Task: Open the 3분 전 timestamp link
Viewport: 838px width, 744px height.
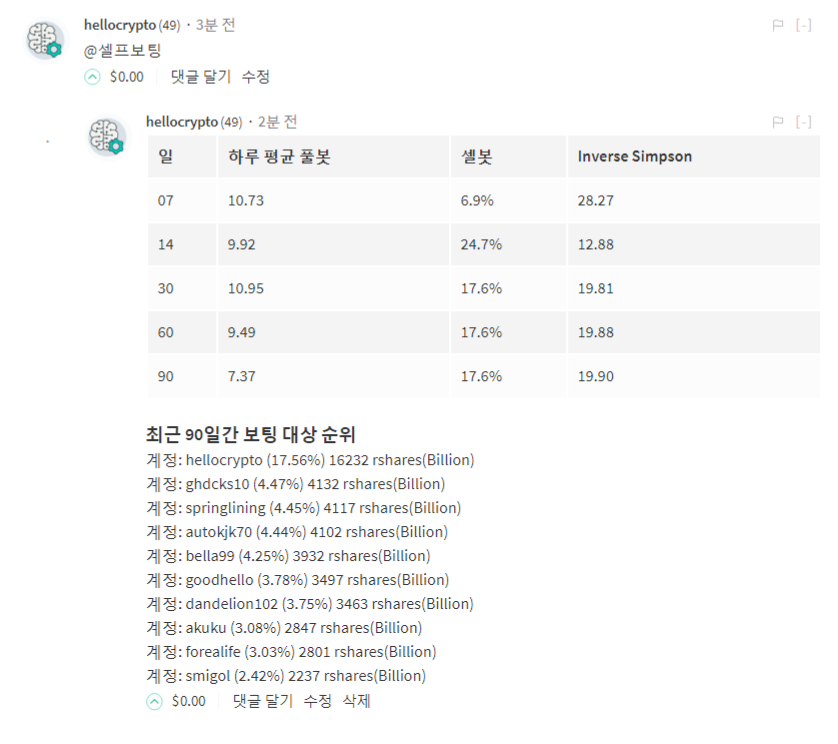Action: (215, 25)
